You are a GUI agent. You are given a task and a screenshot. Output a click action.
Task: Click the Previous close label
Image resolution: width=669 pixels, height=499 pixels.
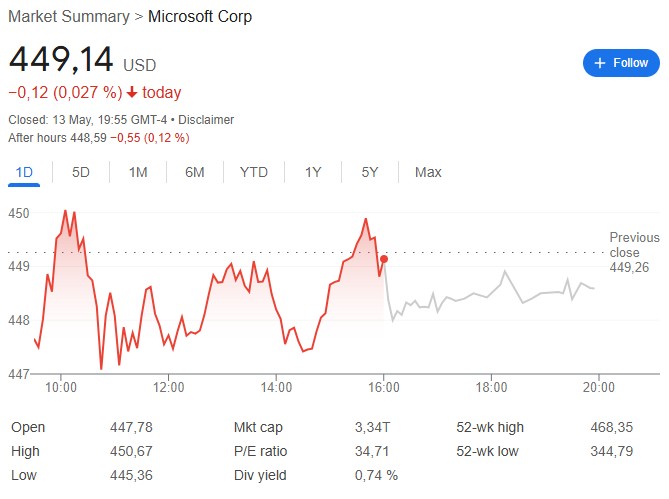point(634,245)
